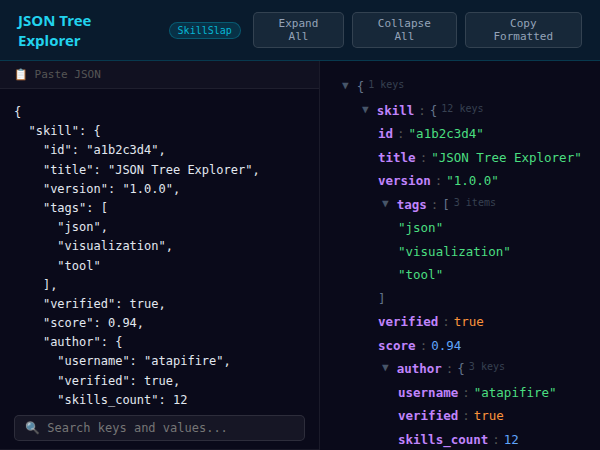Screen dimensions: 600x450
Task: Collapse the tags array node
Action: 386,205
